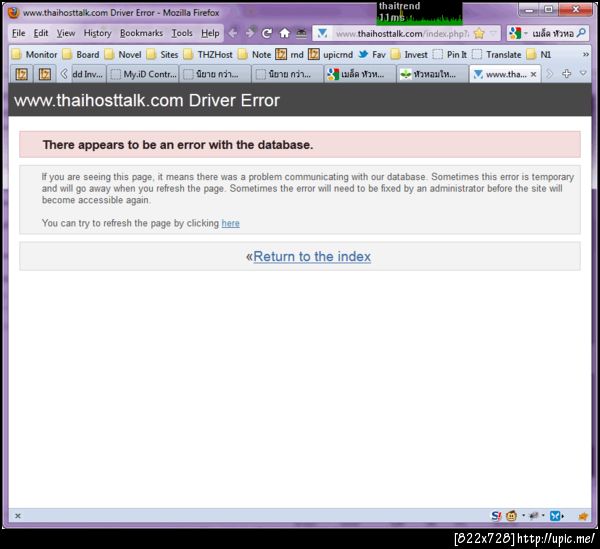600x549 pixels.
Task: Switch to the tab with green favicon
Action: 432,74
